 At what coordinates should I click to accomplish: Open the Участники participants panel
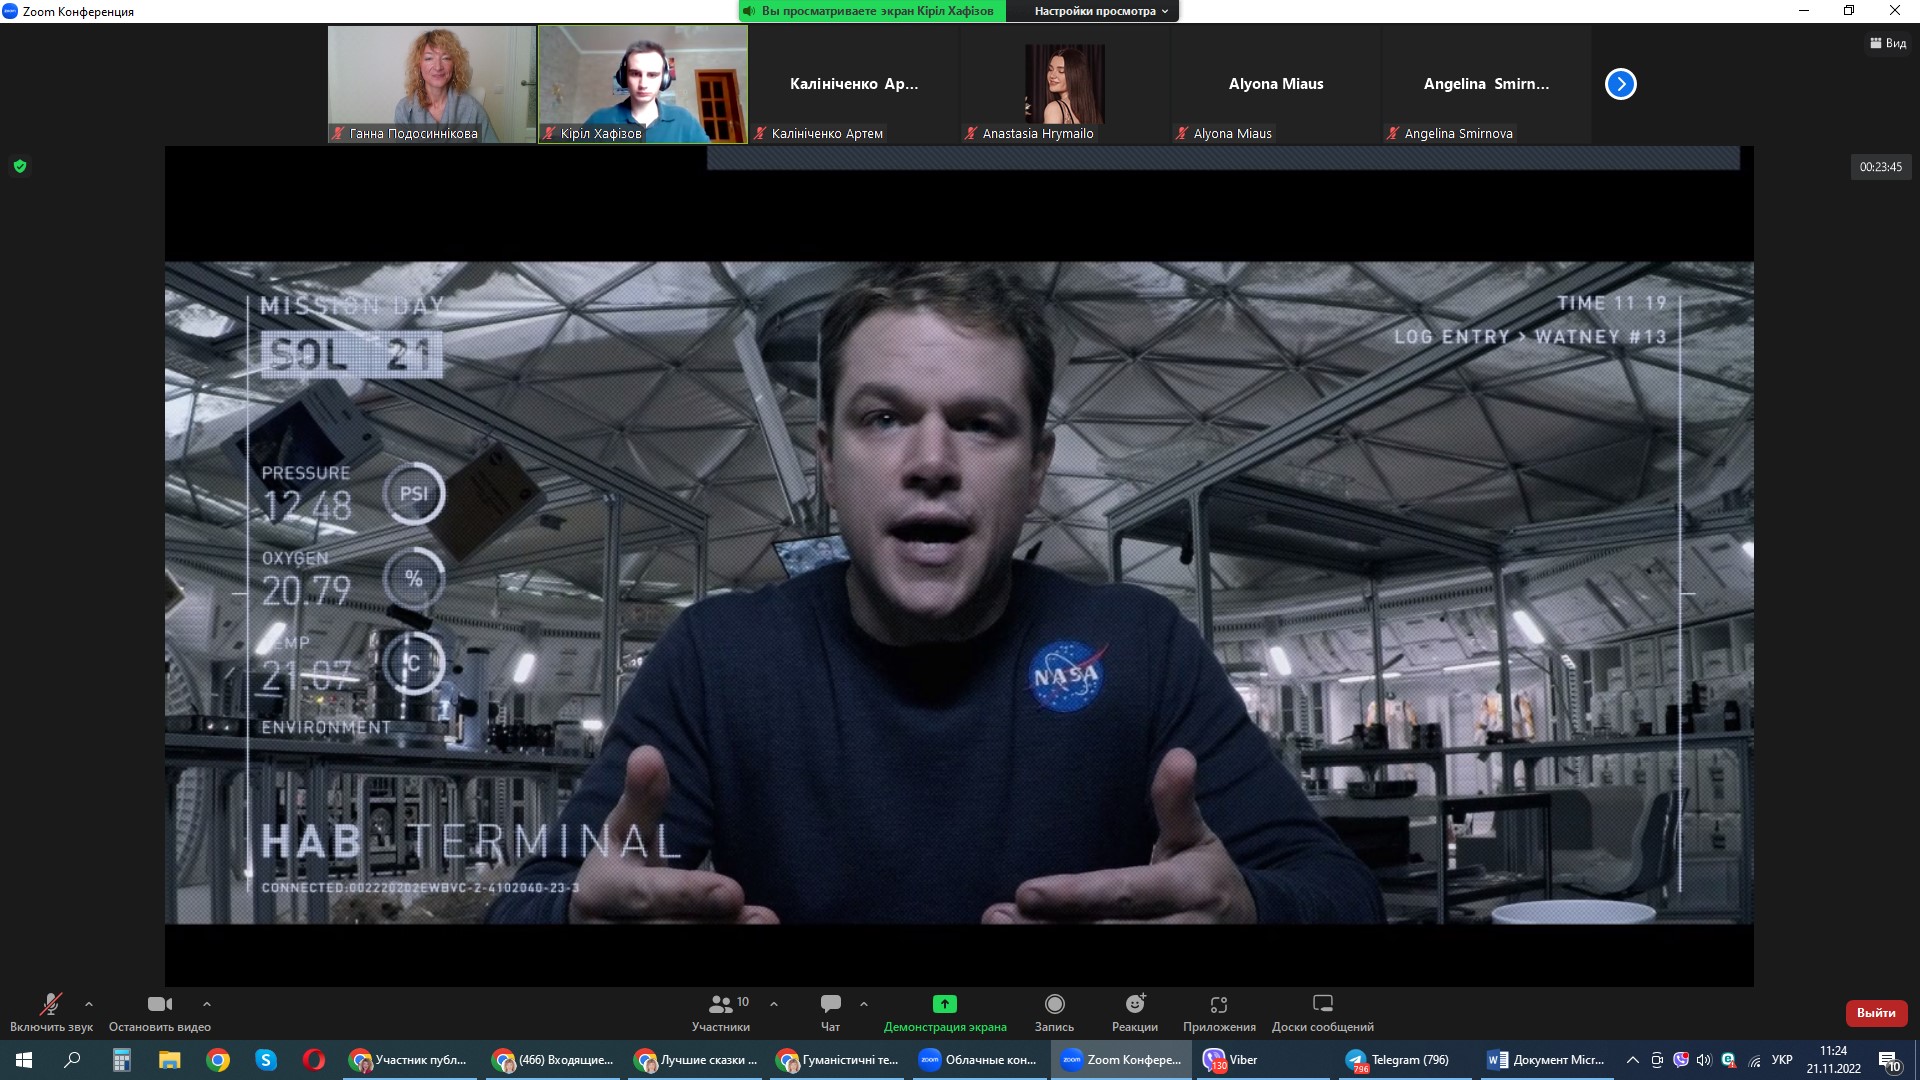point(720,1011)
